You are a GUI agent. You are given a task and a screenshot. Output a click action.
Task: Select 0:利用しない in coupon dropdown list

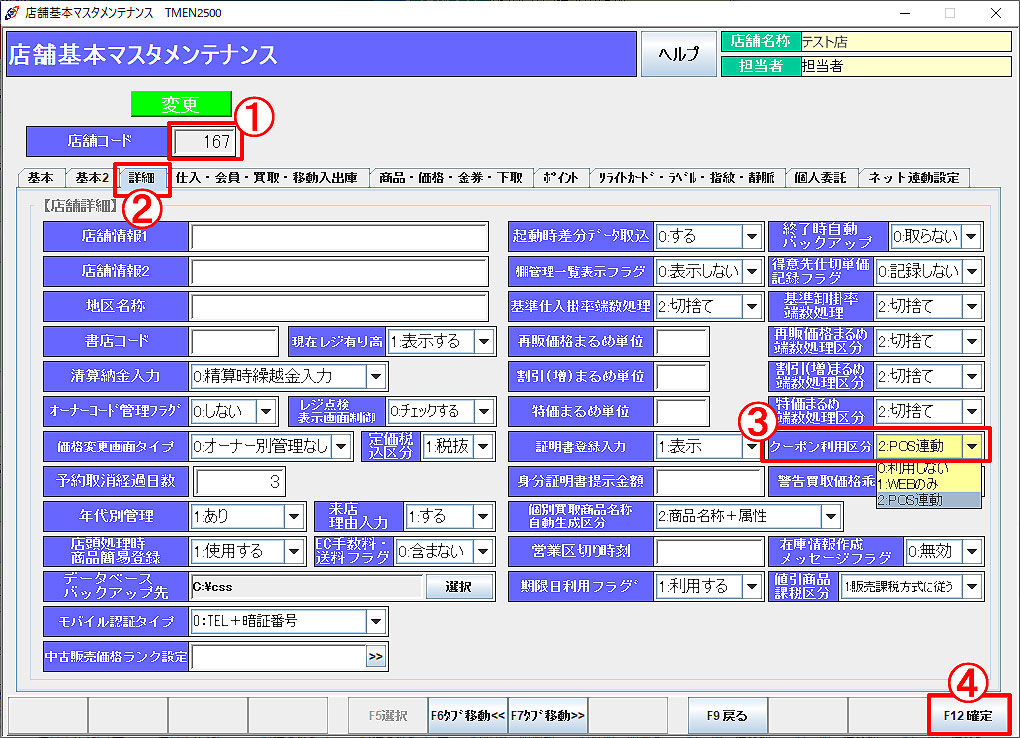[912, 468]
